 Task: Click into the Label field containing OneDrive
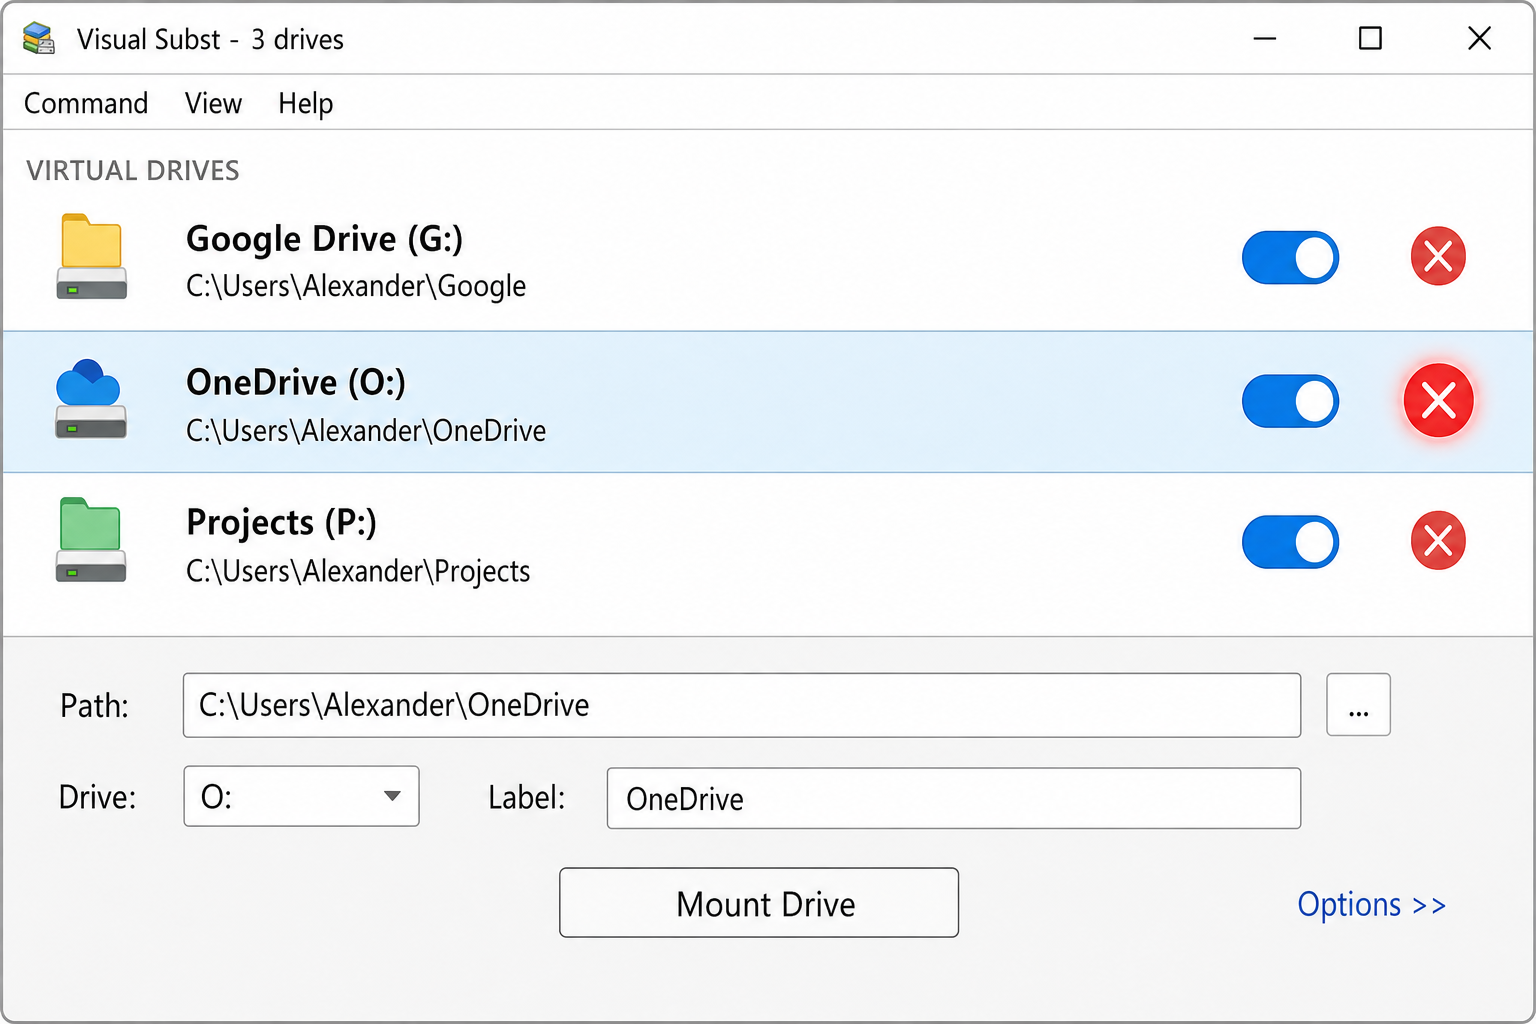[954, 798]
